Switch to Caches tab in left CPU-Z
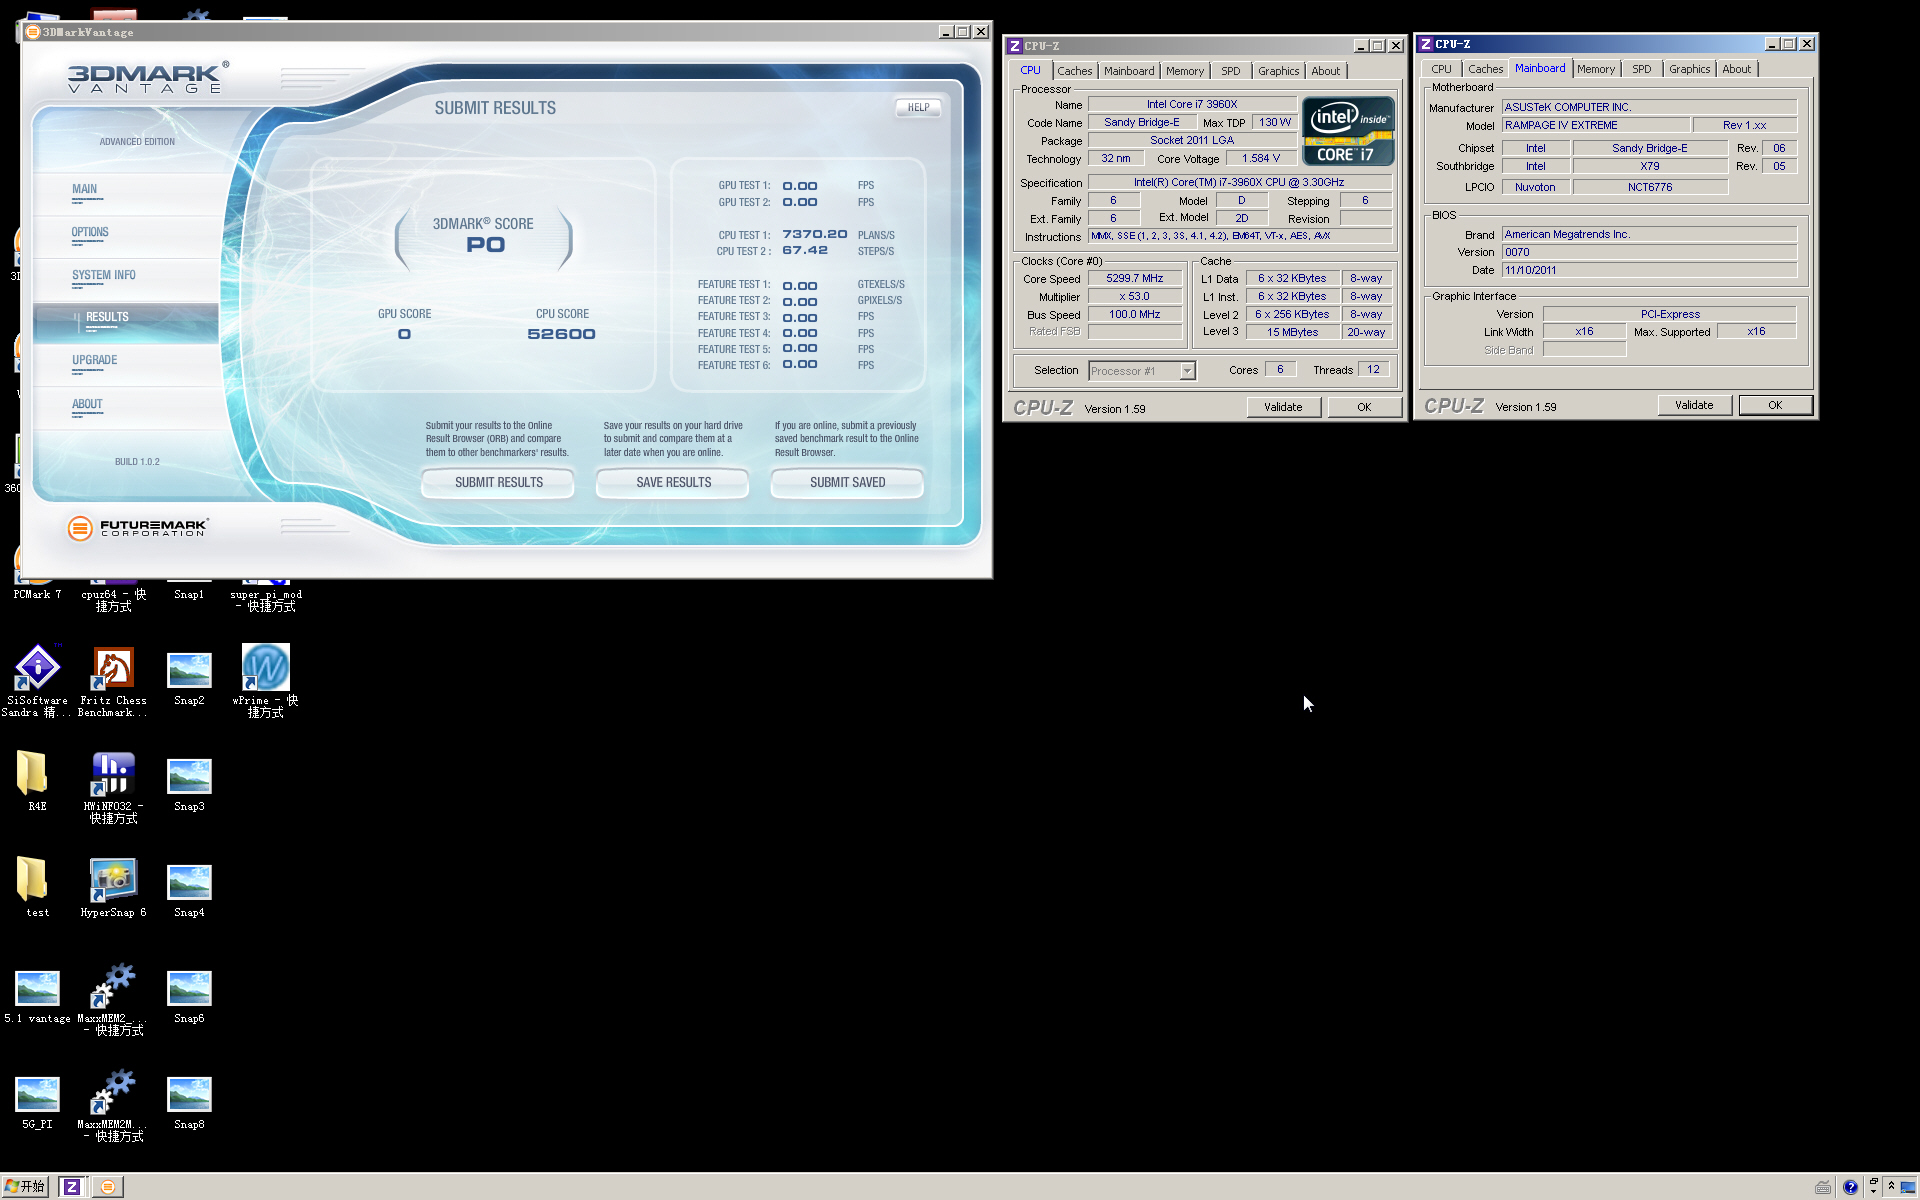 tap(1074, 71)
